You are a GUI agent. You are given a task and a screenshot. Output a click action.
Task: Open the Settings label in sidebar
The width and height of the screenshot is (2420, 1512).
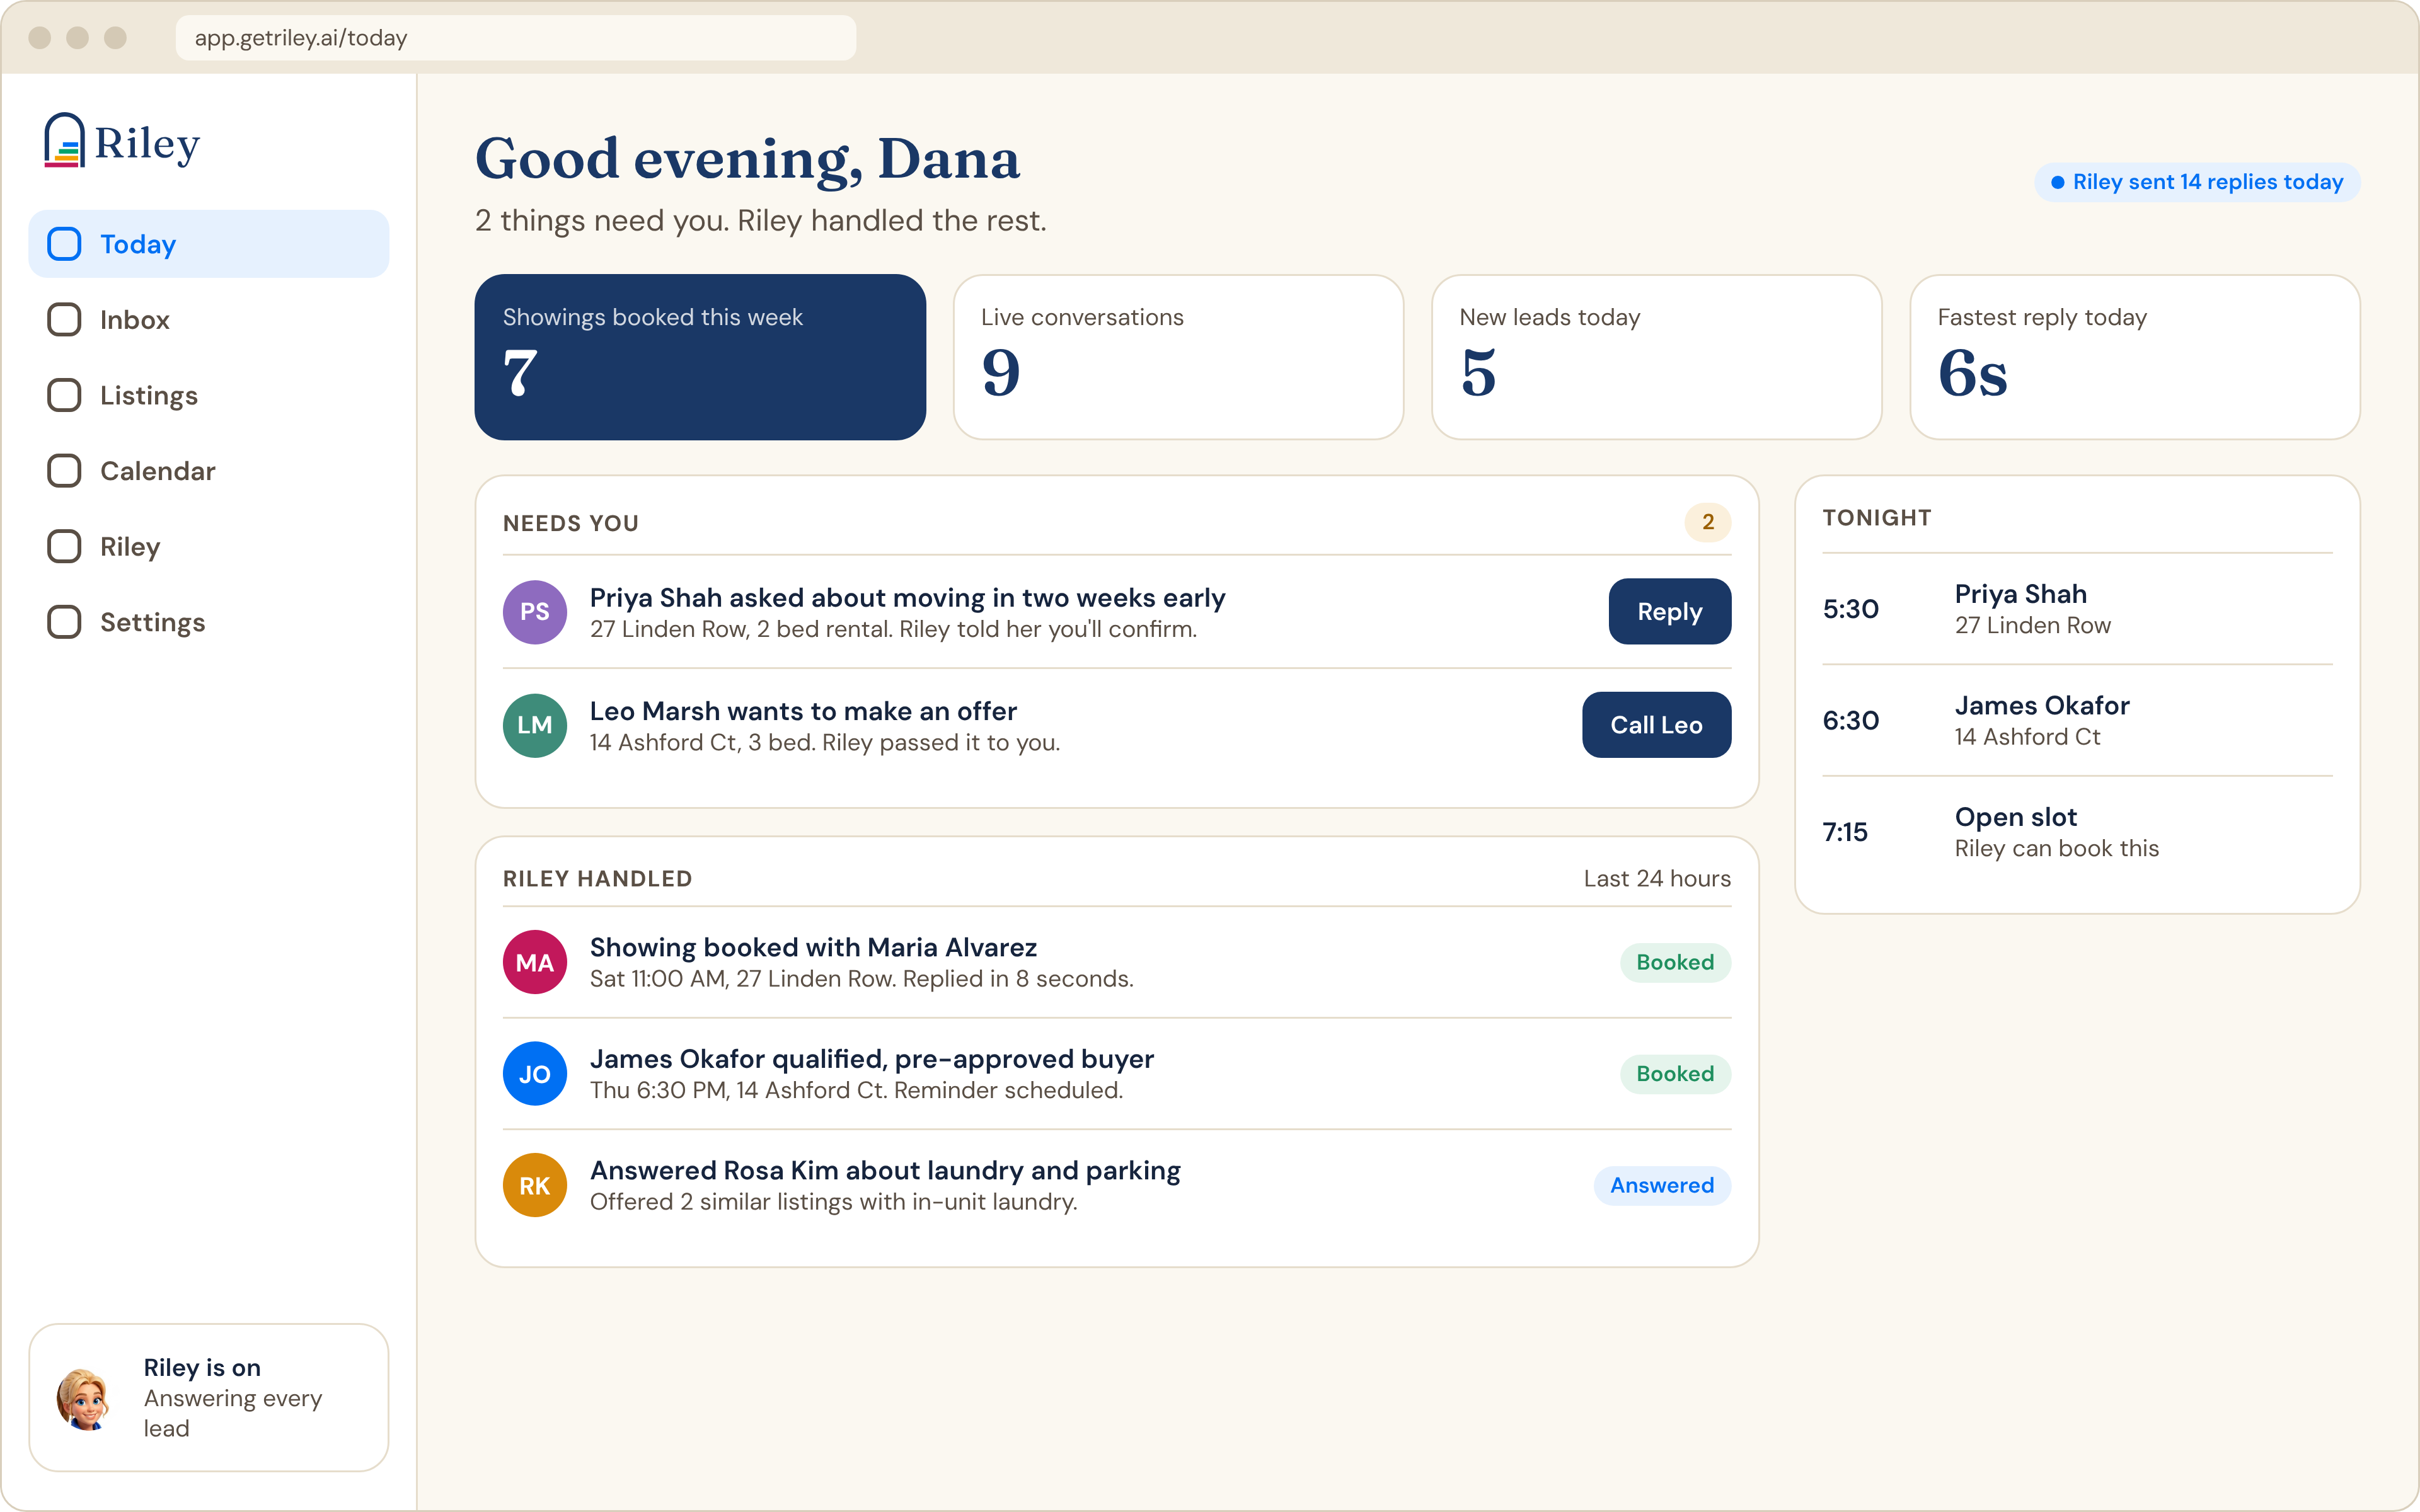[153, 622]
